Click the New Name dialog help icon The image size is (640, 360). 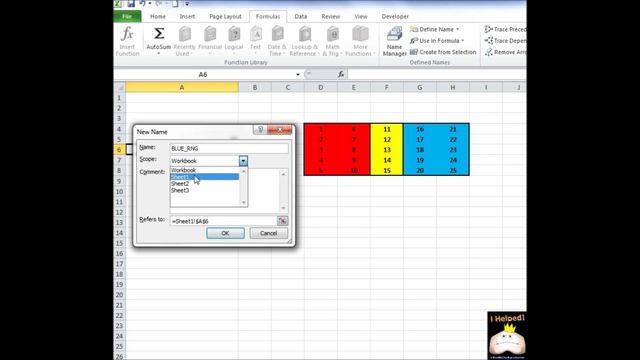point(260,130)
